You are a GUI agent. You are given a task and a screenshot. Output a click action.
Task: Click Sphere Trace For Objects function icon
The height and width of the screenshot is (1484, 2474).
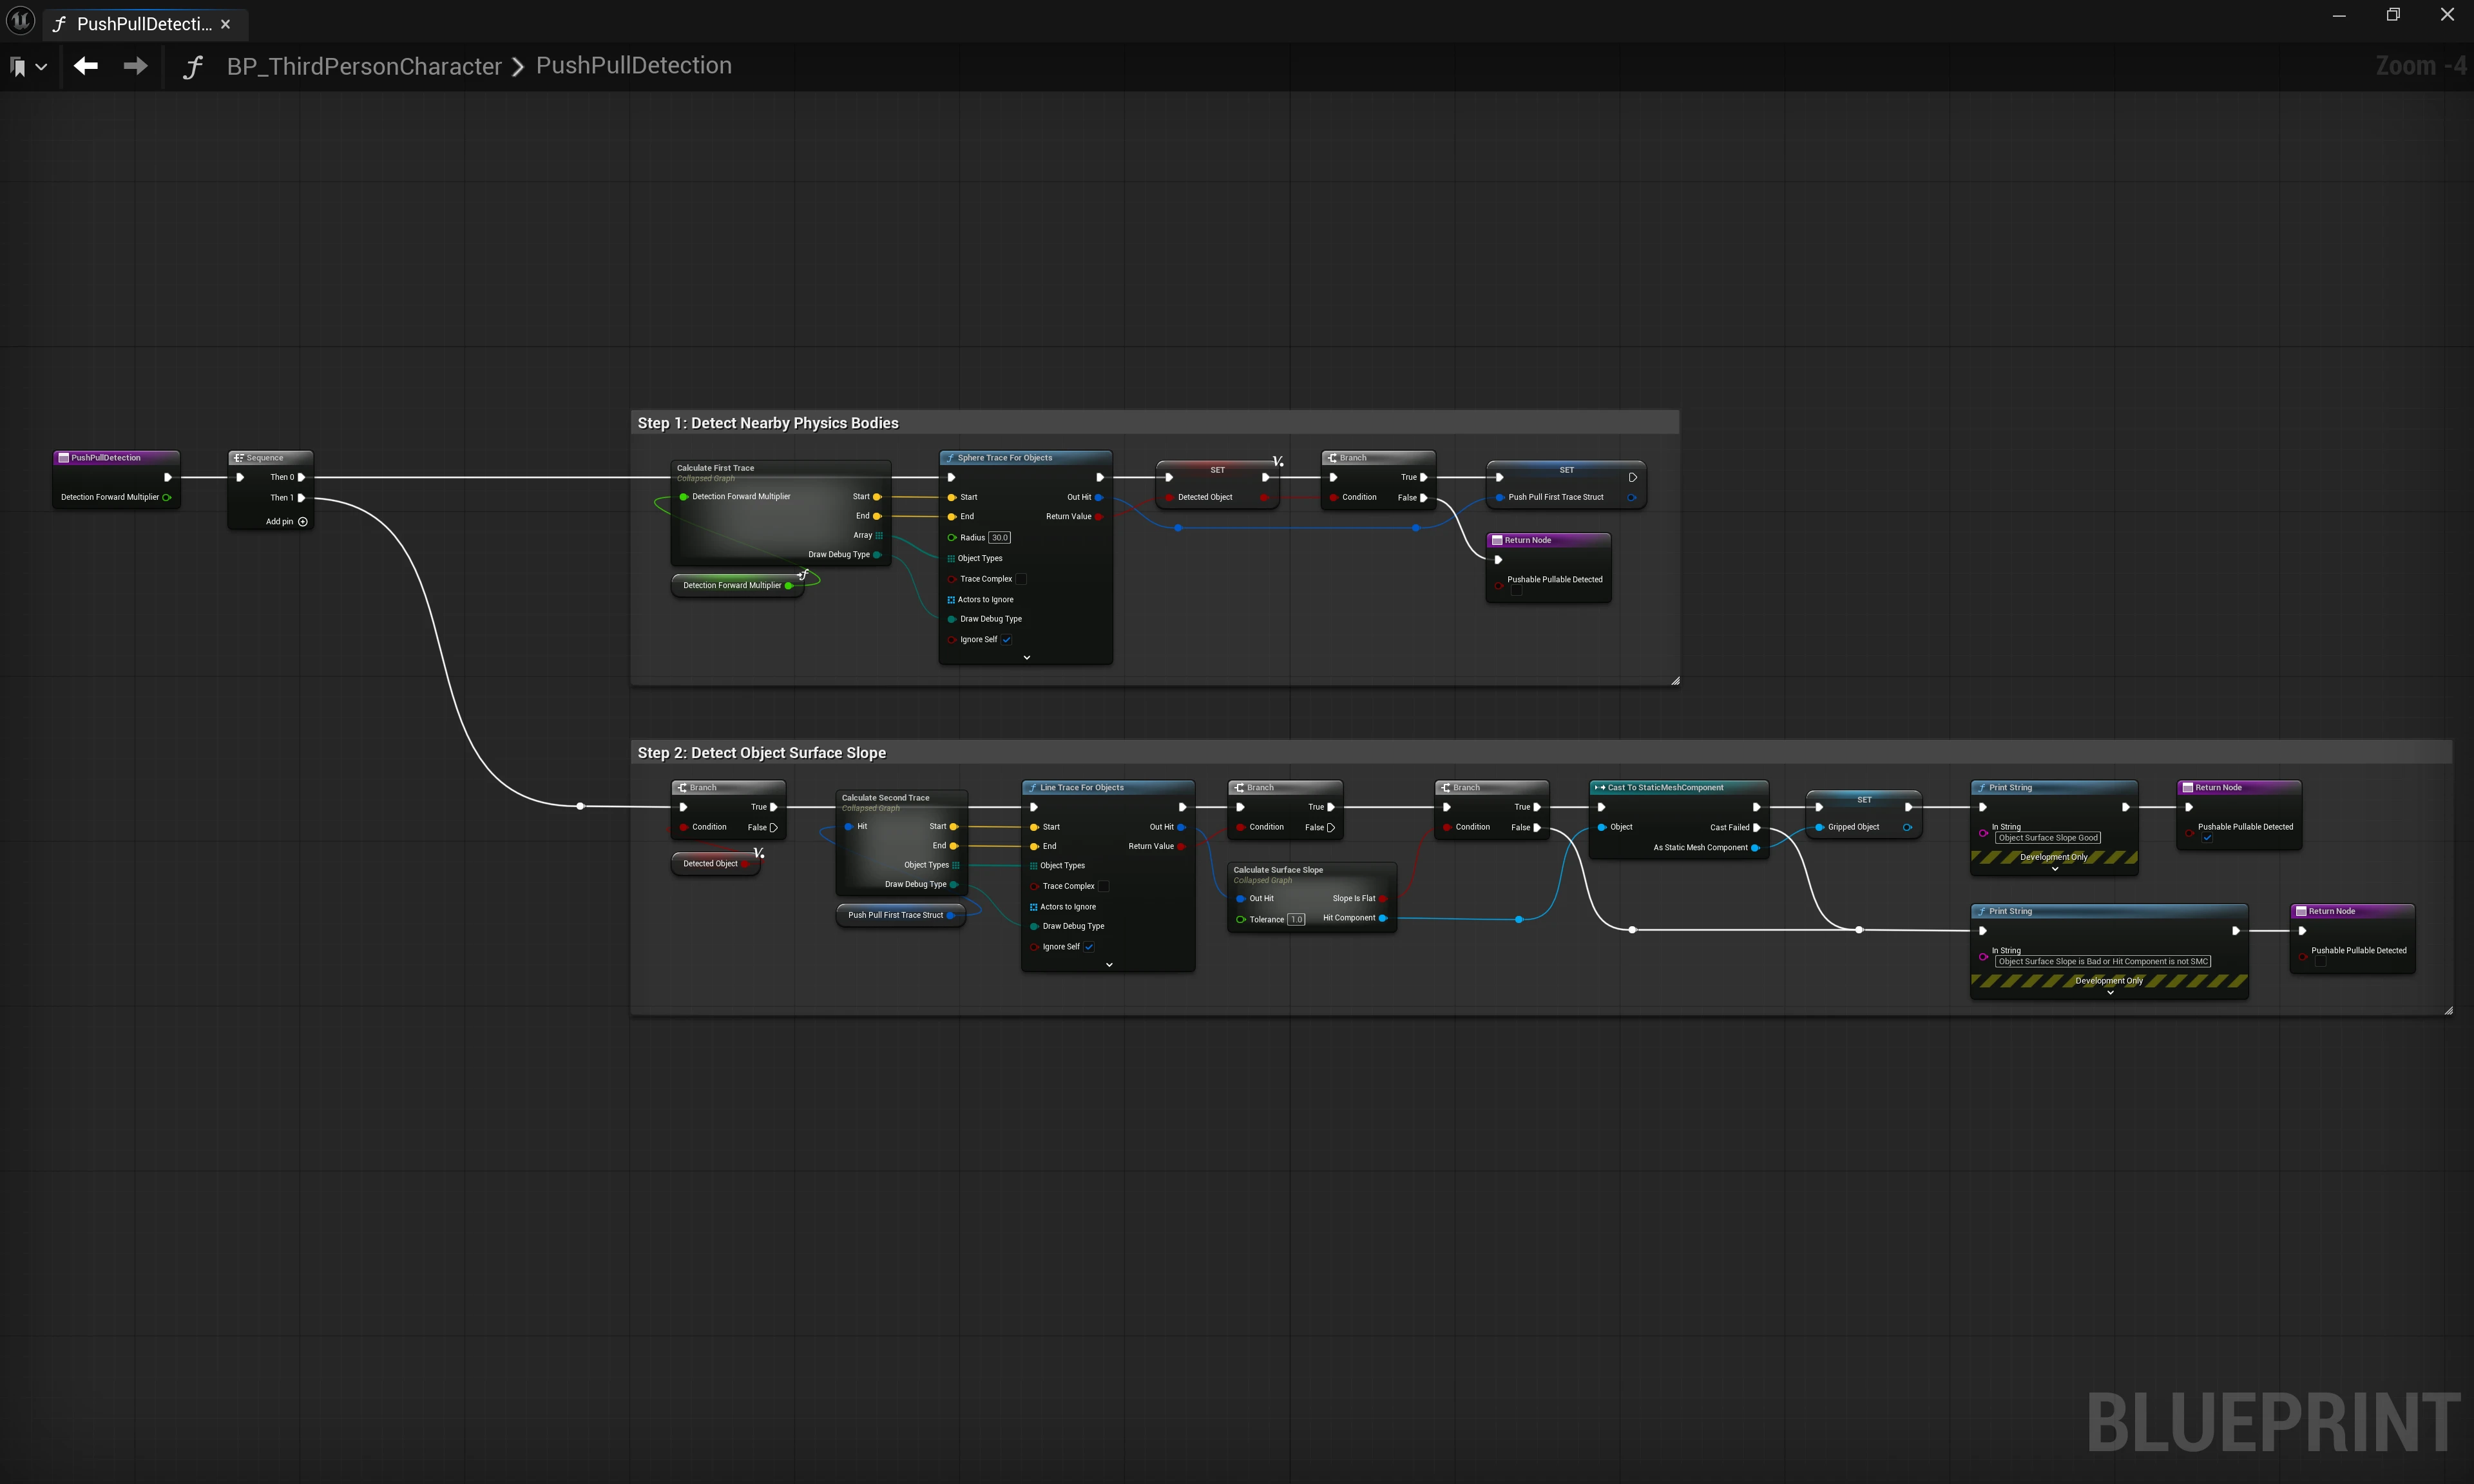950,458
